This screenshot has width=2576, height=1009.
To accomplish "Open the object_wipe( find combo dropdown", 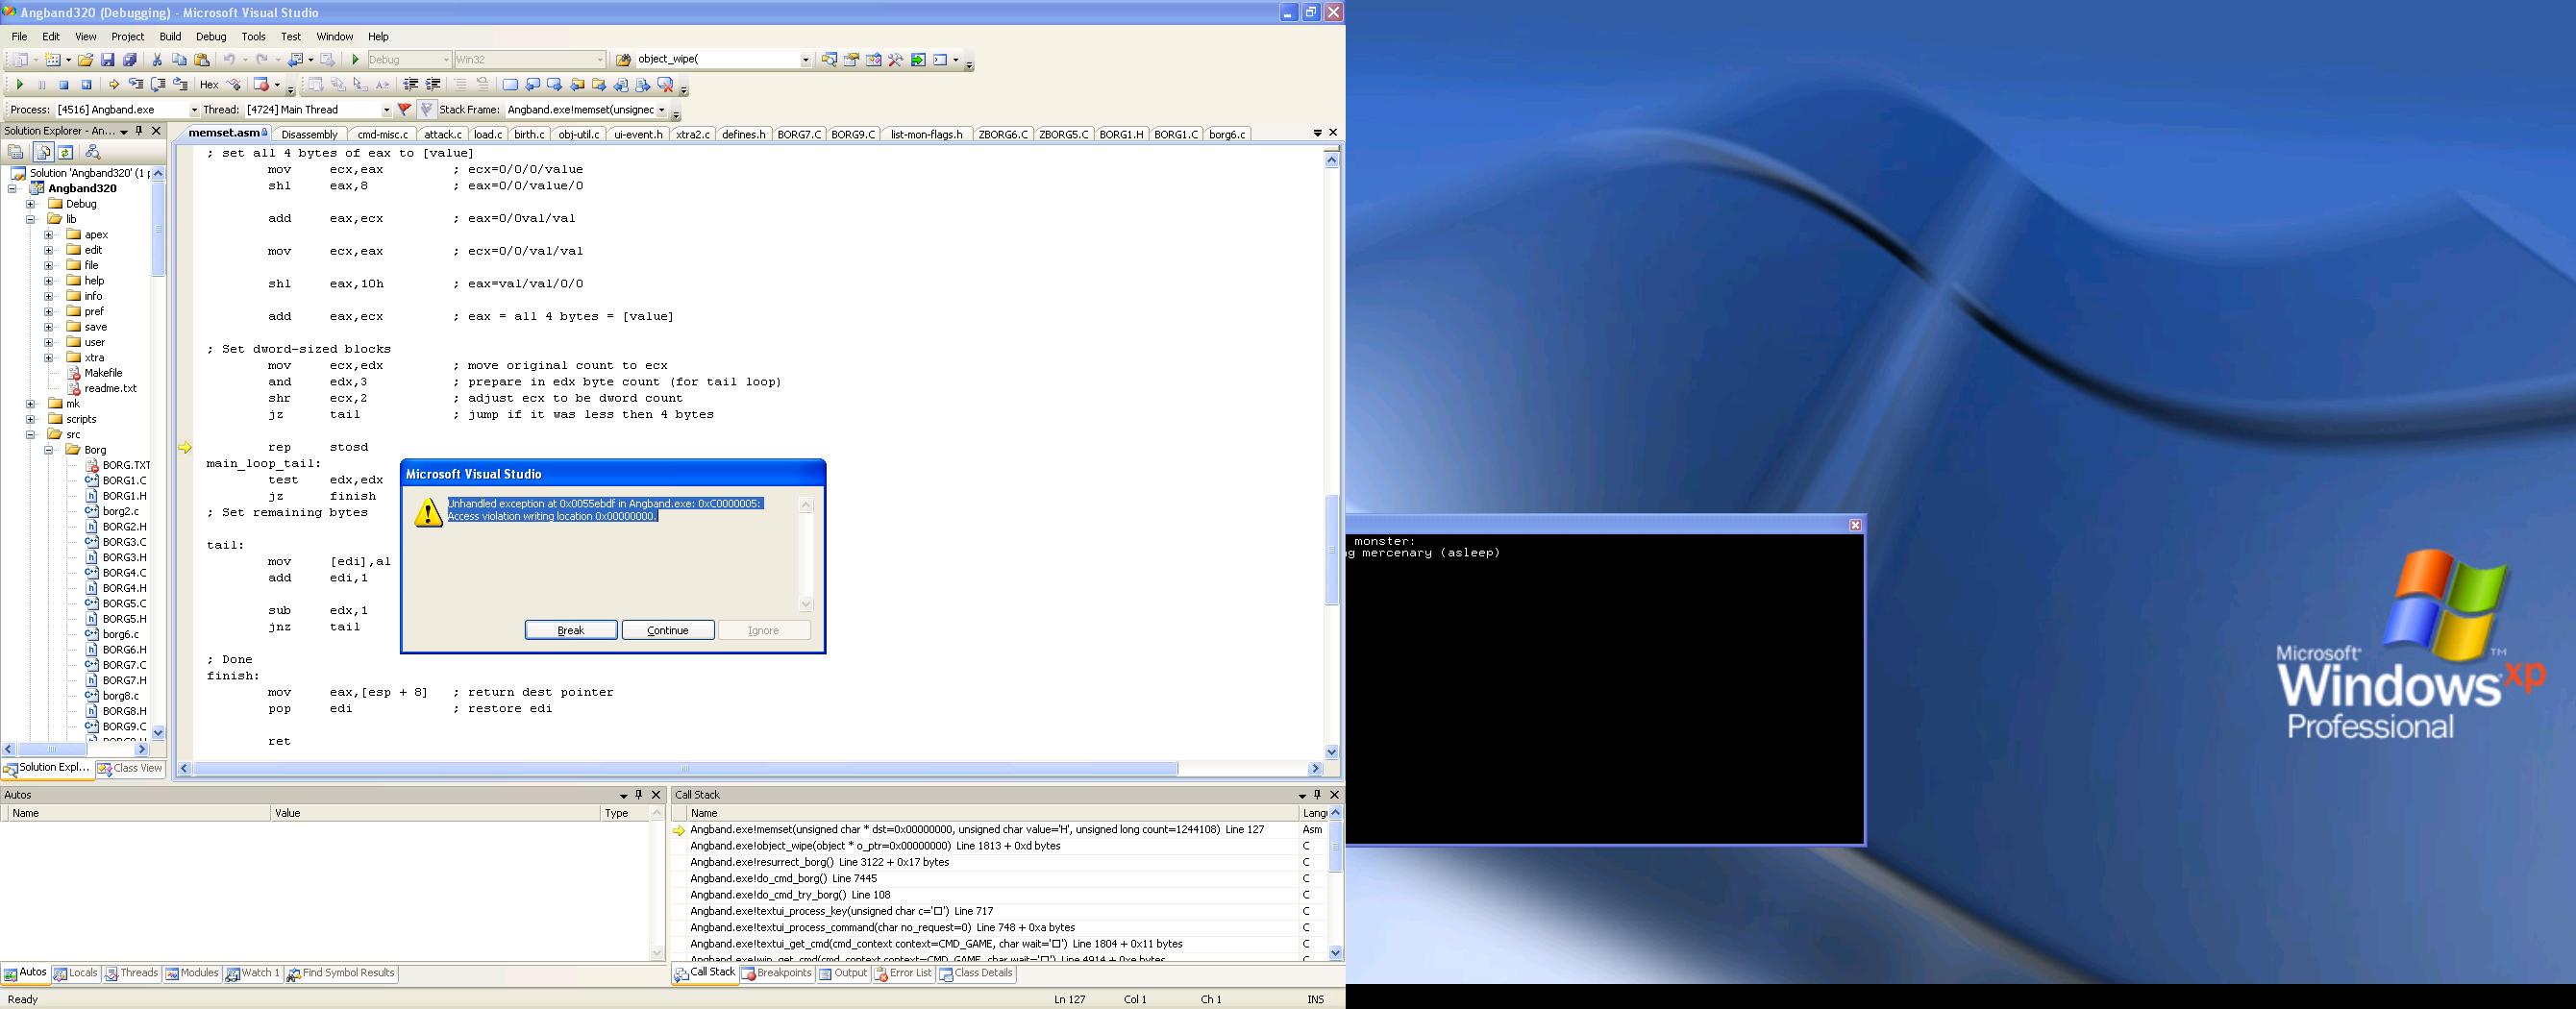I will tap(806, 60).
